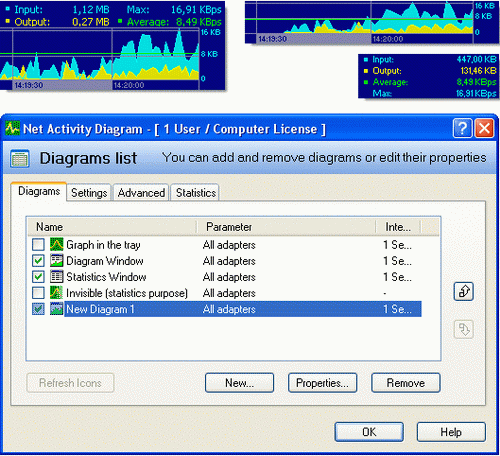This screenshot has width=500, height=456.
Task: Click Output value 0,27 MB in left diagram
Action: [91, 22]
